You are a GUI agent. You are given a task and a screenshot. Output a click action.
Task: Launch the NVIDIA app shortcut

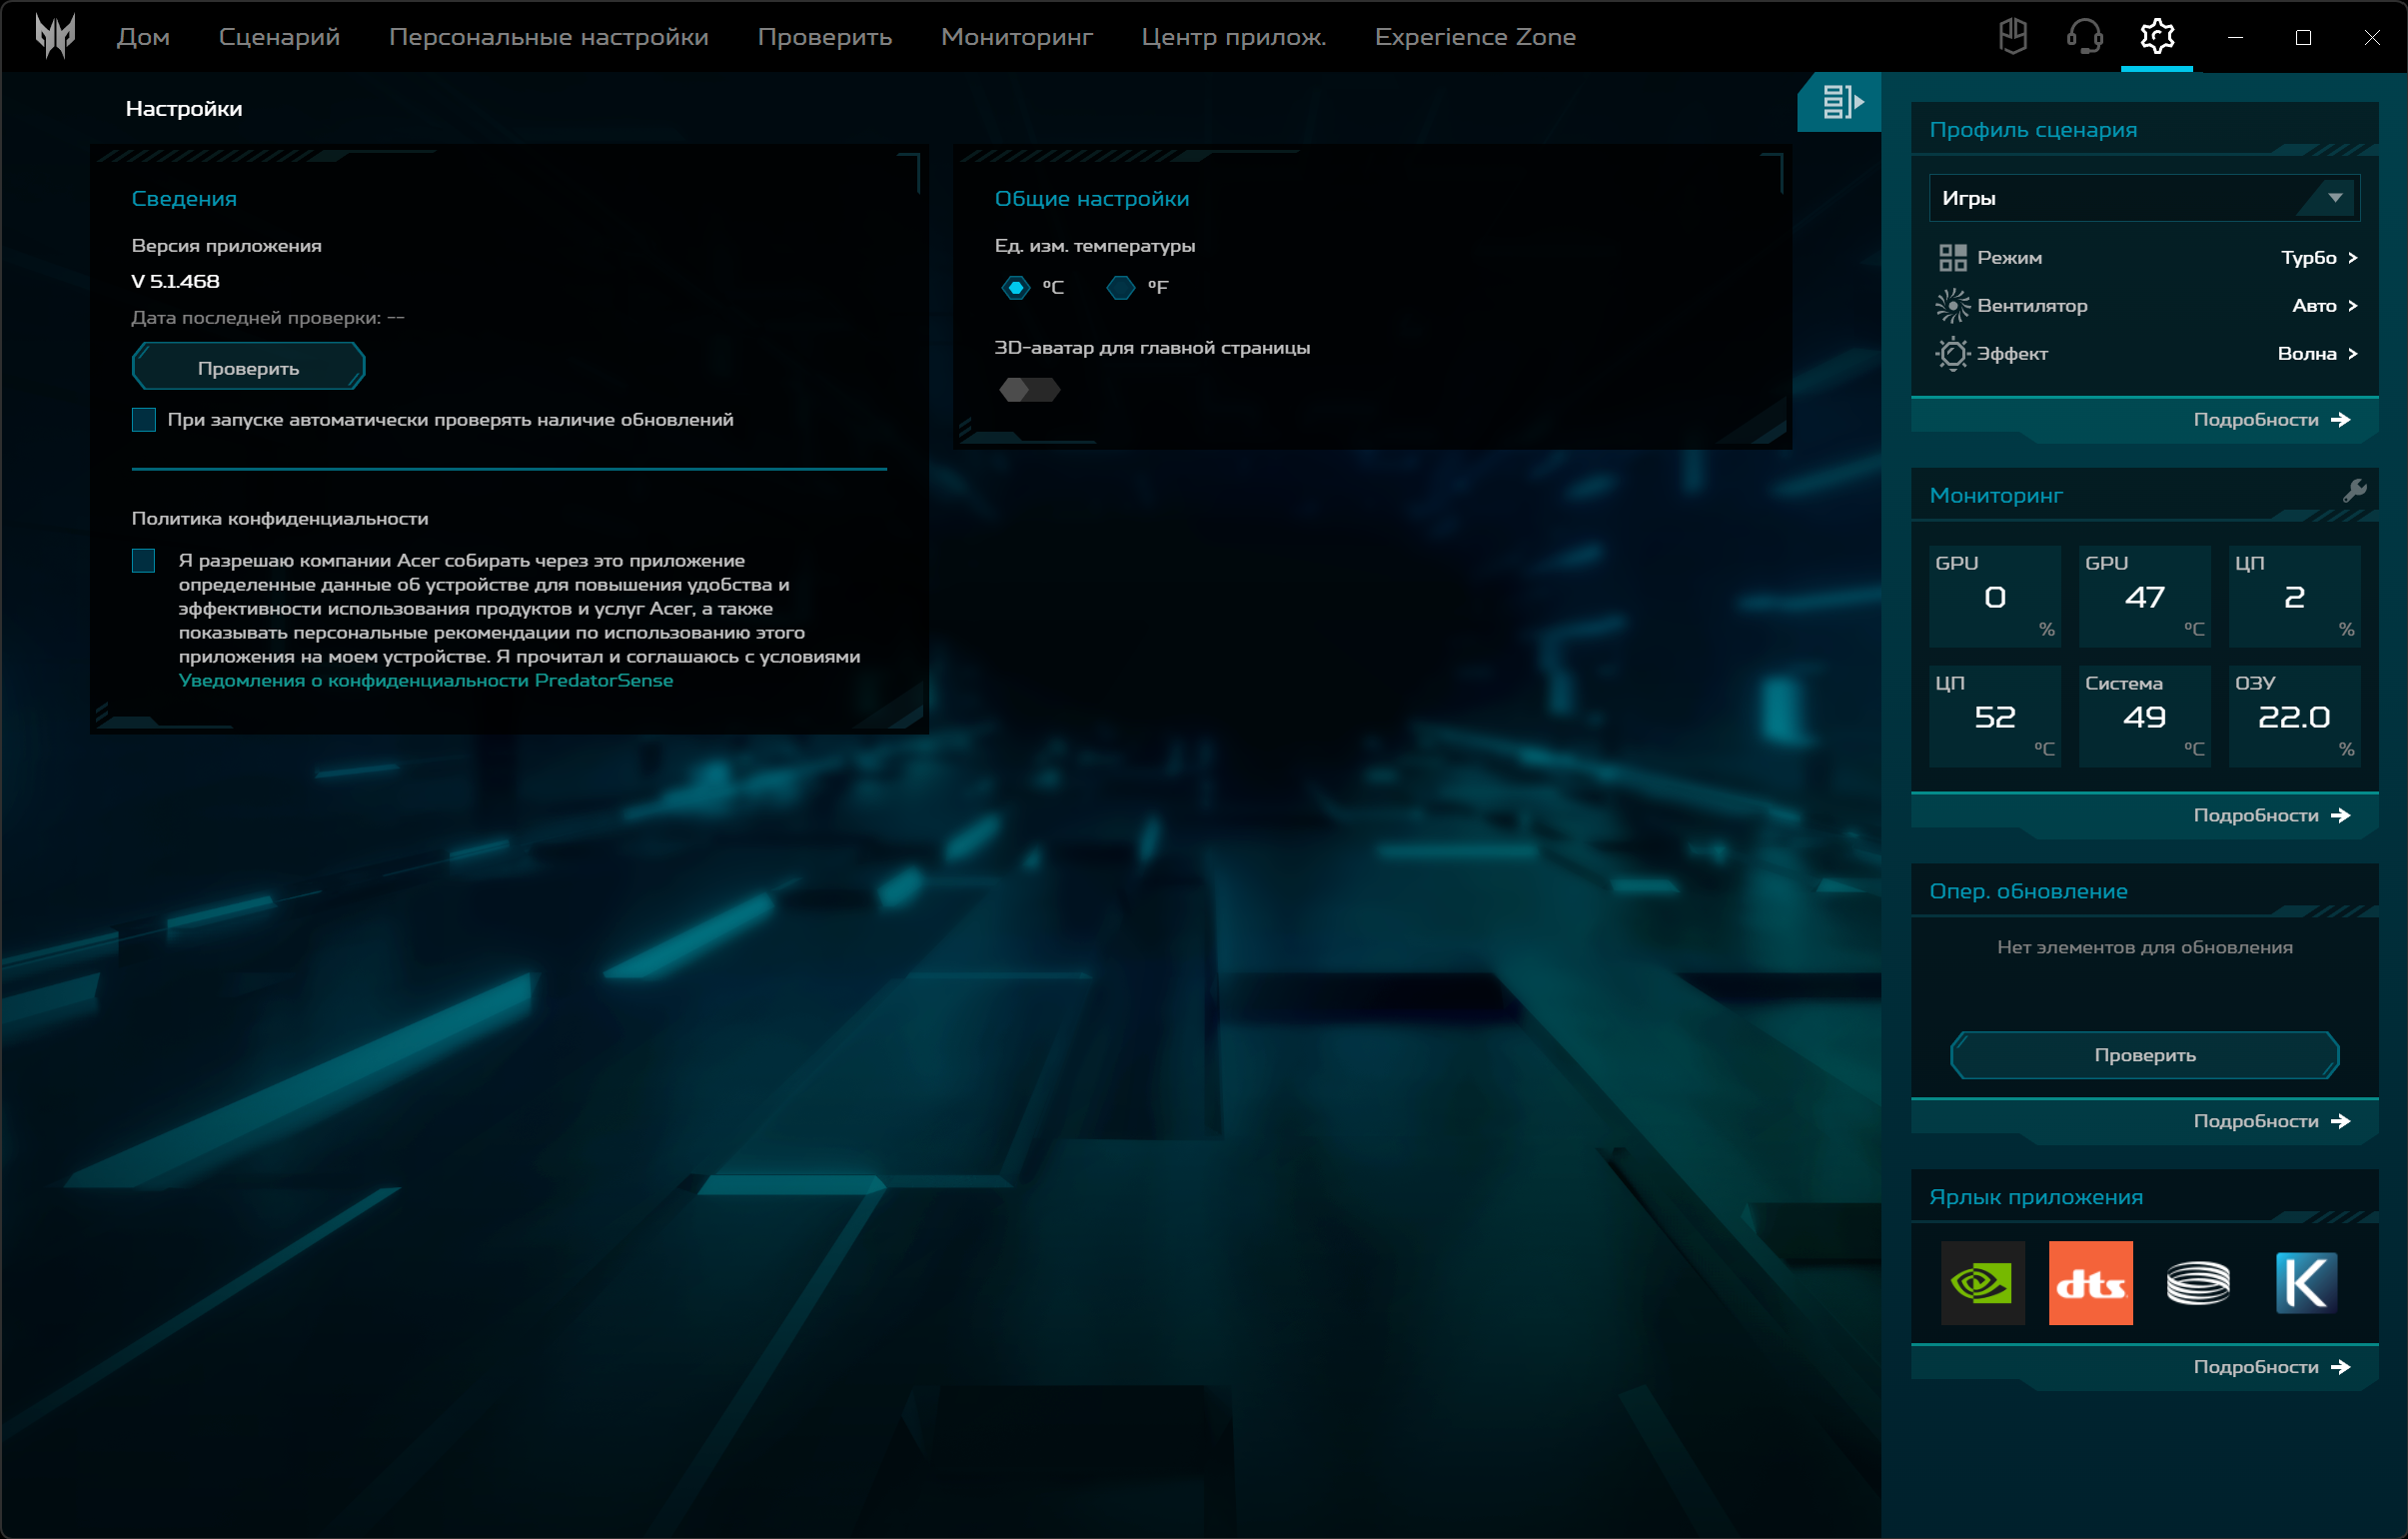click(1982, 1283)
